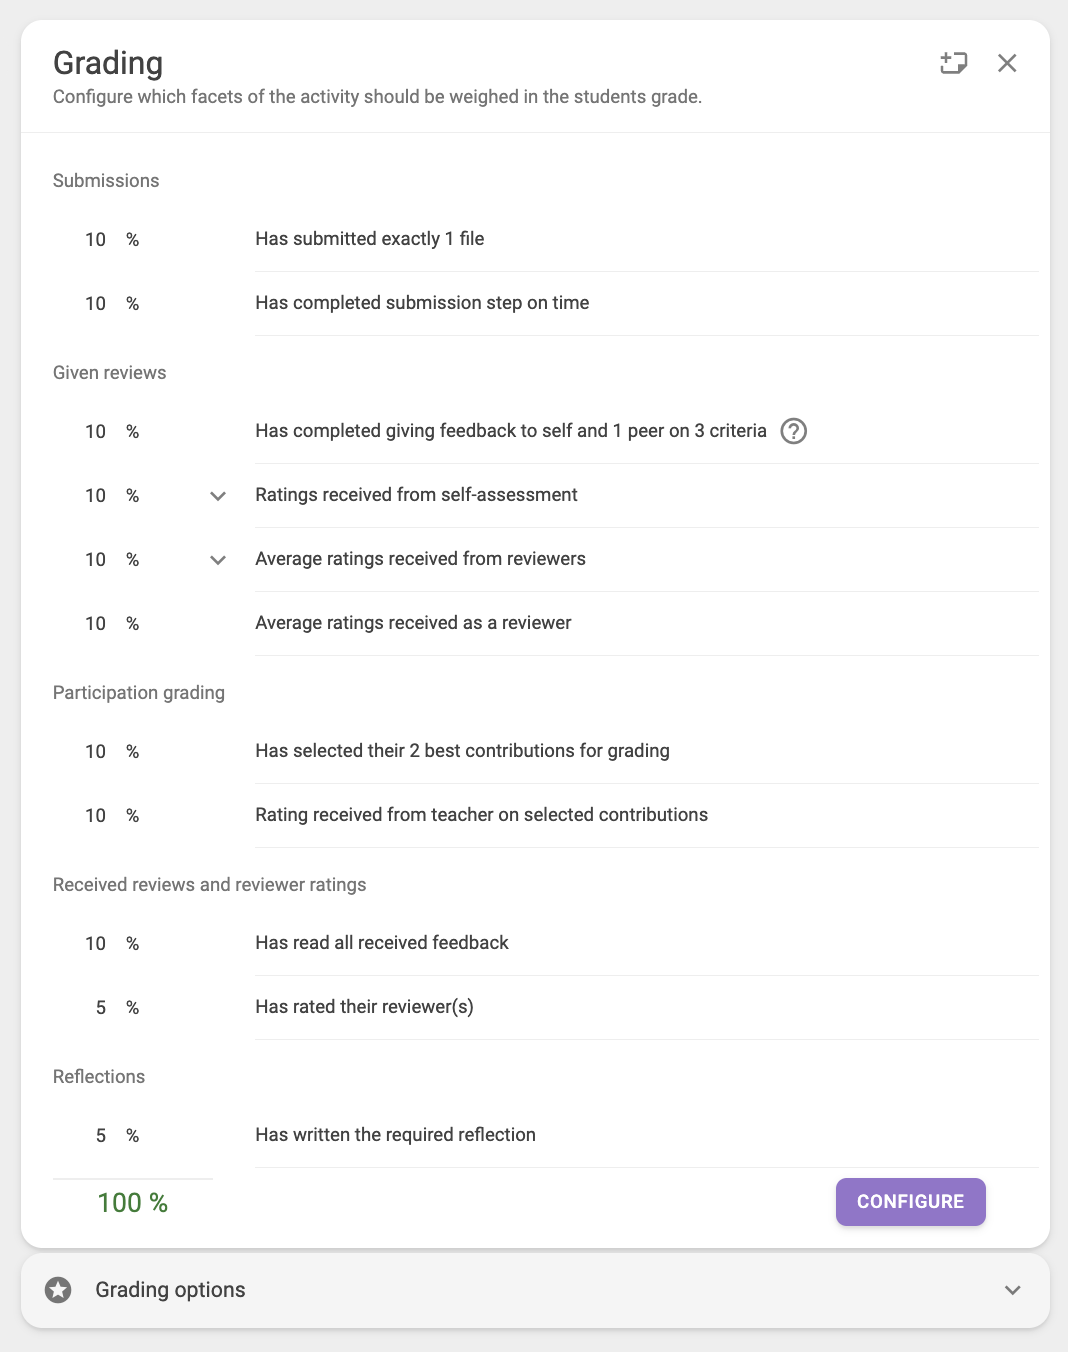Open the Grading options section title

tap(170, 1290)
